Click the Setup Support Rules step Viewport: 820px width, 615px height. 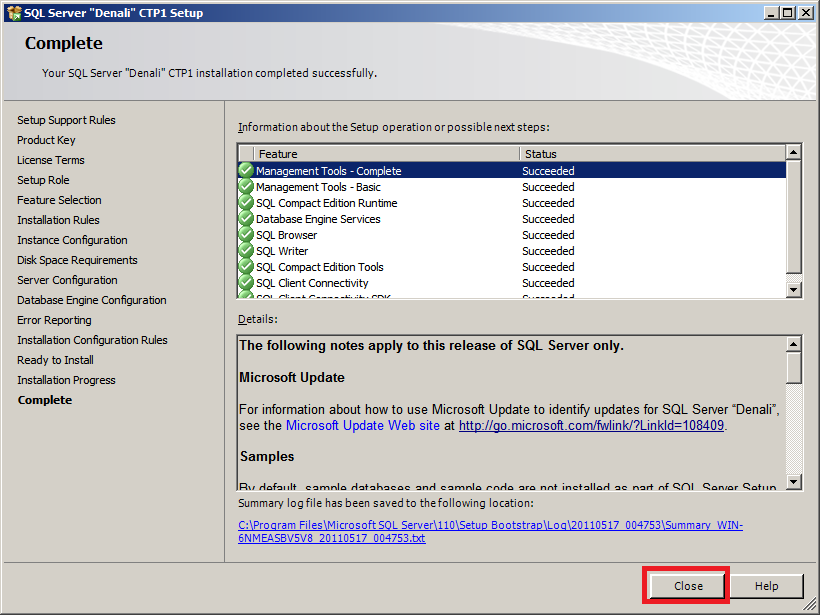[x=66, y=120]
